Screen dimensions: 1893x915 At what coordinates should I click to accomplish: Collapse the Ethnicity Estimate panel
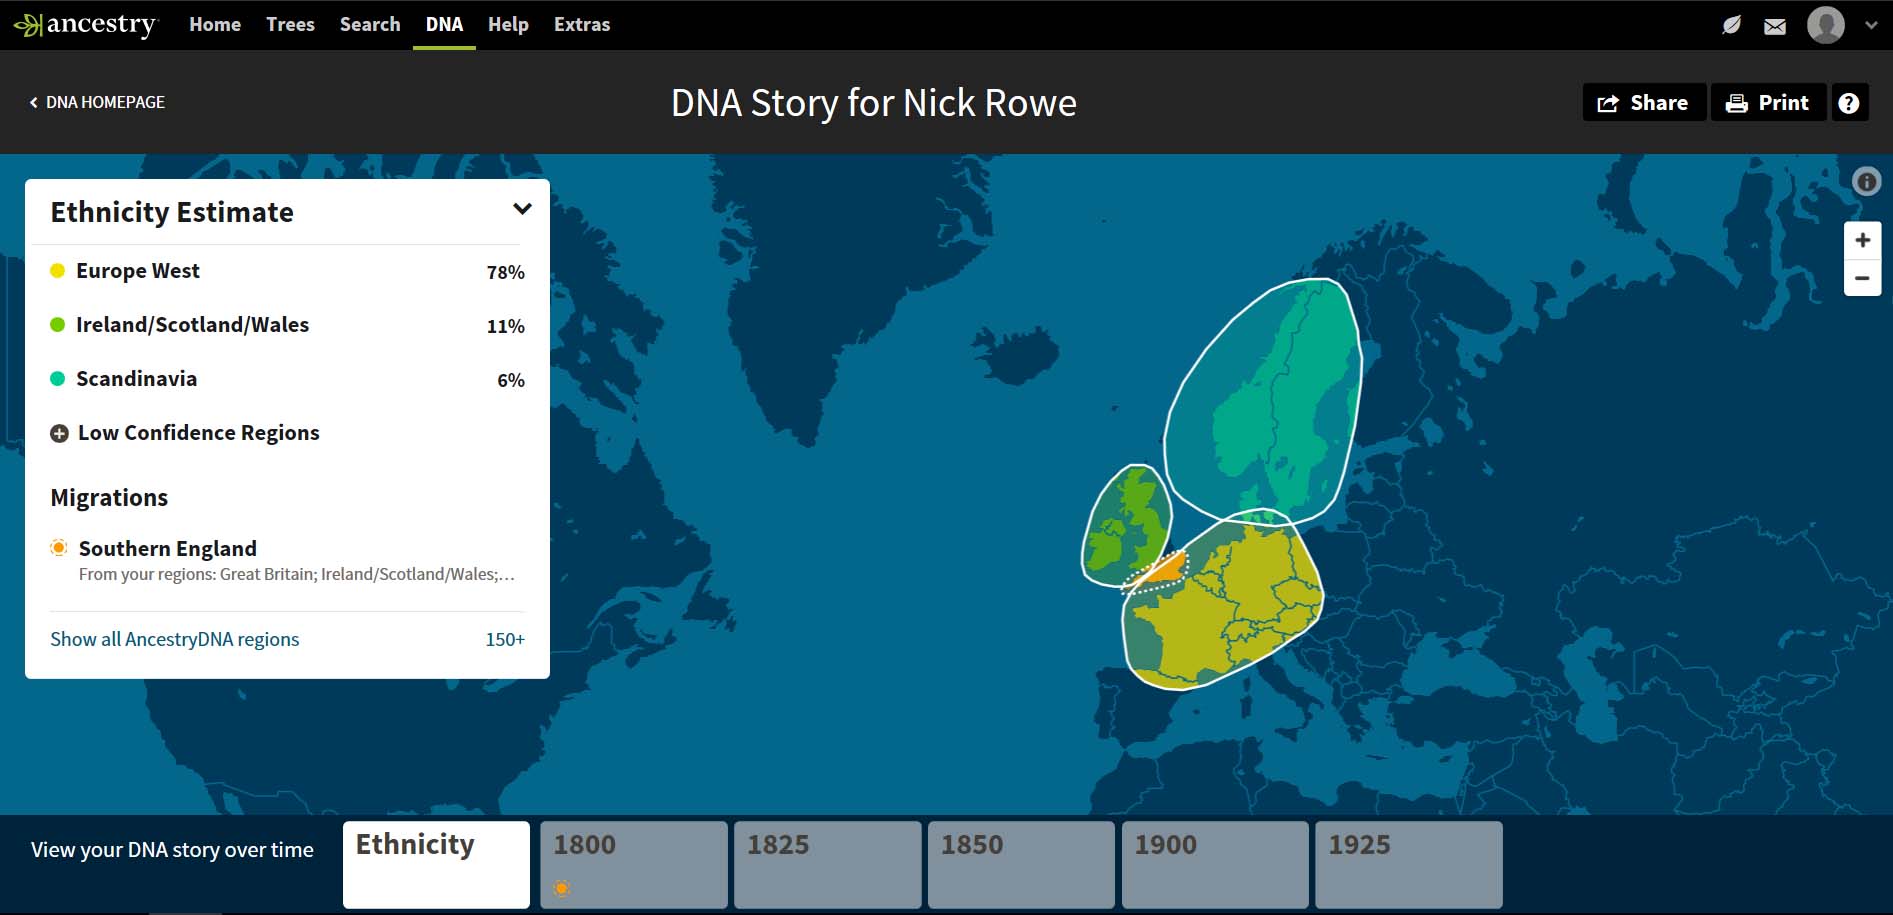522,209
